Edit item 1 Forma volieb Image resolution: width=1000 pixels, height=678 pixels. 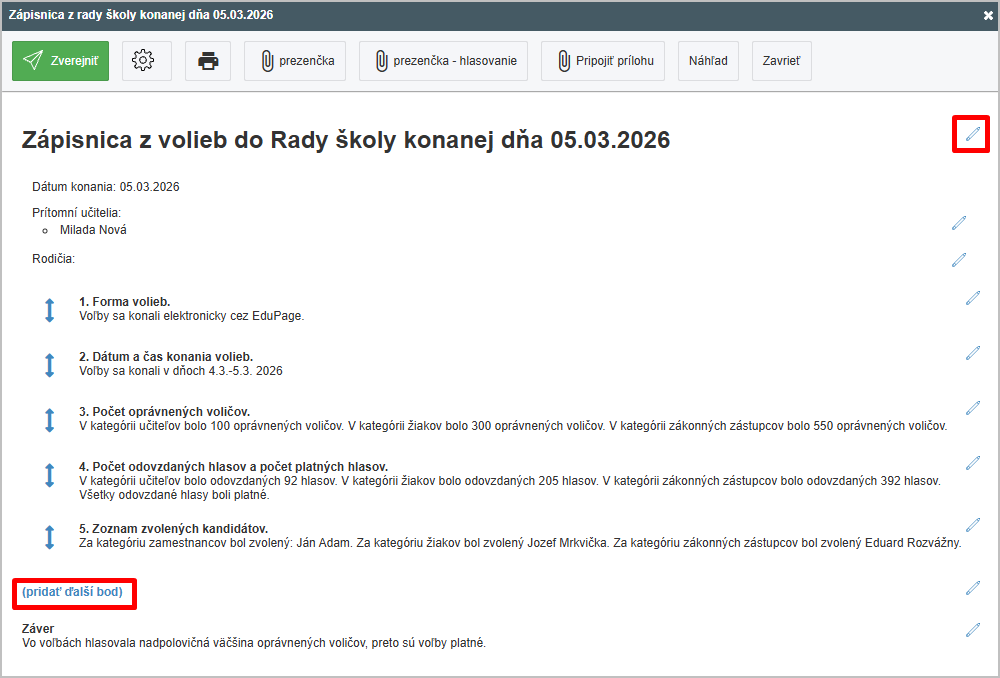[x=972, y=298]
